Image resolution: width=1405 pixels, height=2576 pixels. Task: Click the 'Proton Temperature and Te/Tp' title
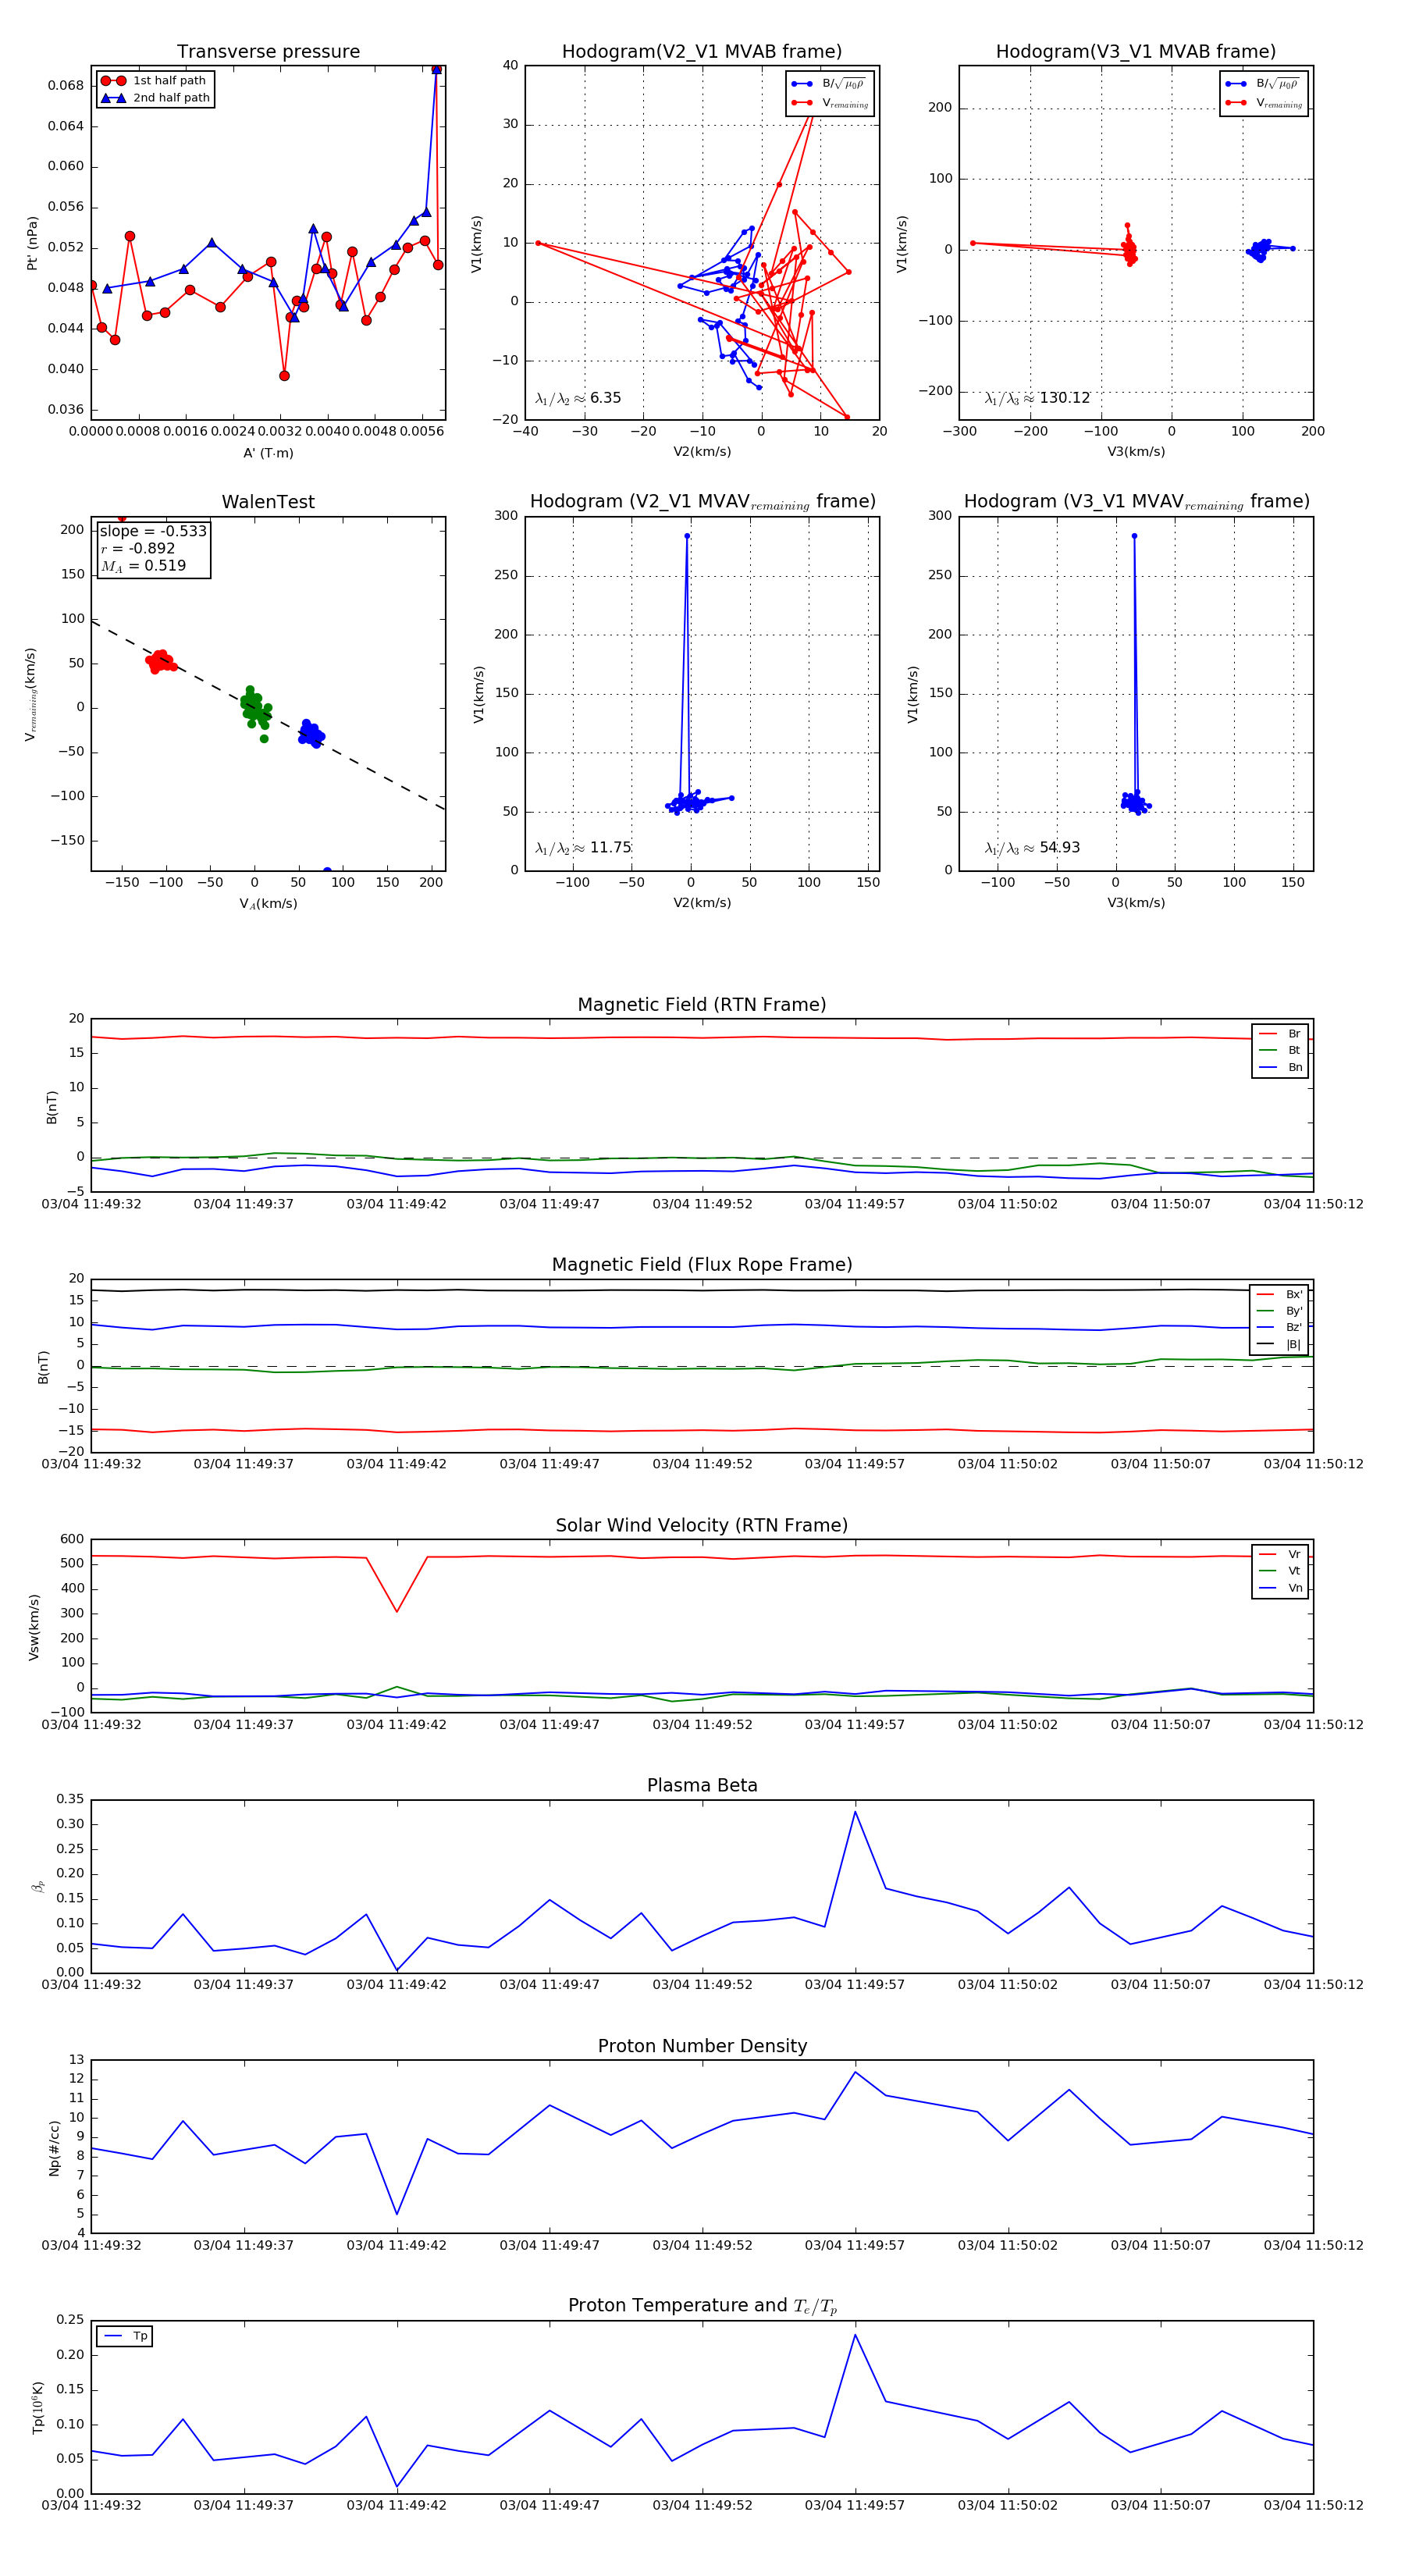point(702,2306)
